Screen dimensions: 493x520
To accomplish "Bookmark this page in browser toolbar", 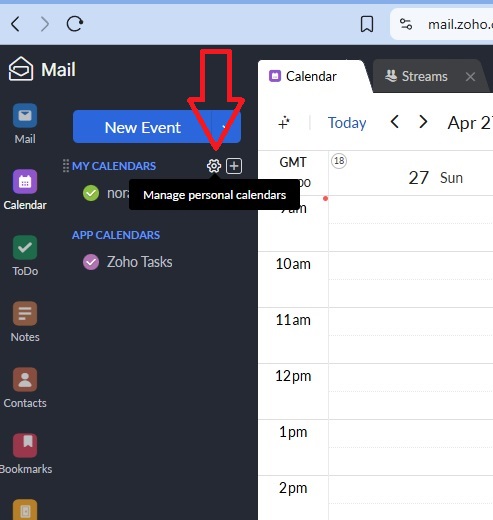I will click(x=367, y=24).
